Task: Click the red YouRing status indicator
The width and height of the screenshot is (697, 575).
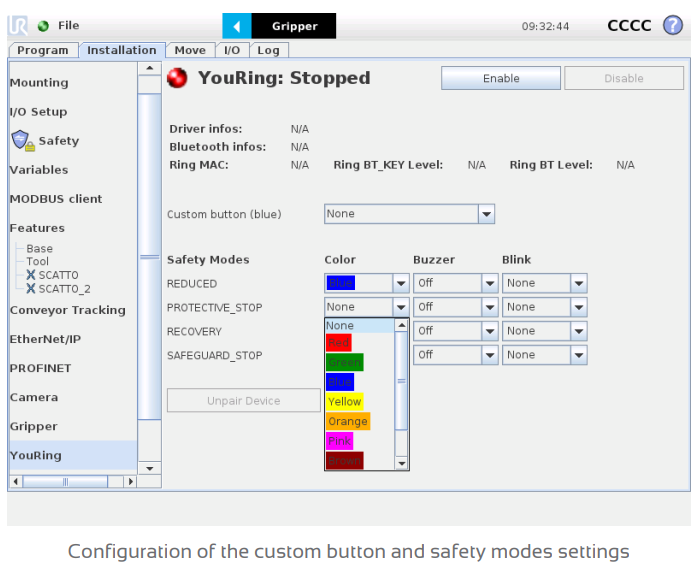Action: click(177, 79)
